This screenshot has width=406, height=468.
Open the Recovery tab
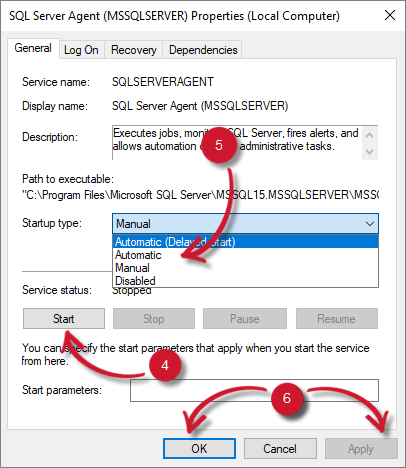coord(134,50)
